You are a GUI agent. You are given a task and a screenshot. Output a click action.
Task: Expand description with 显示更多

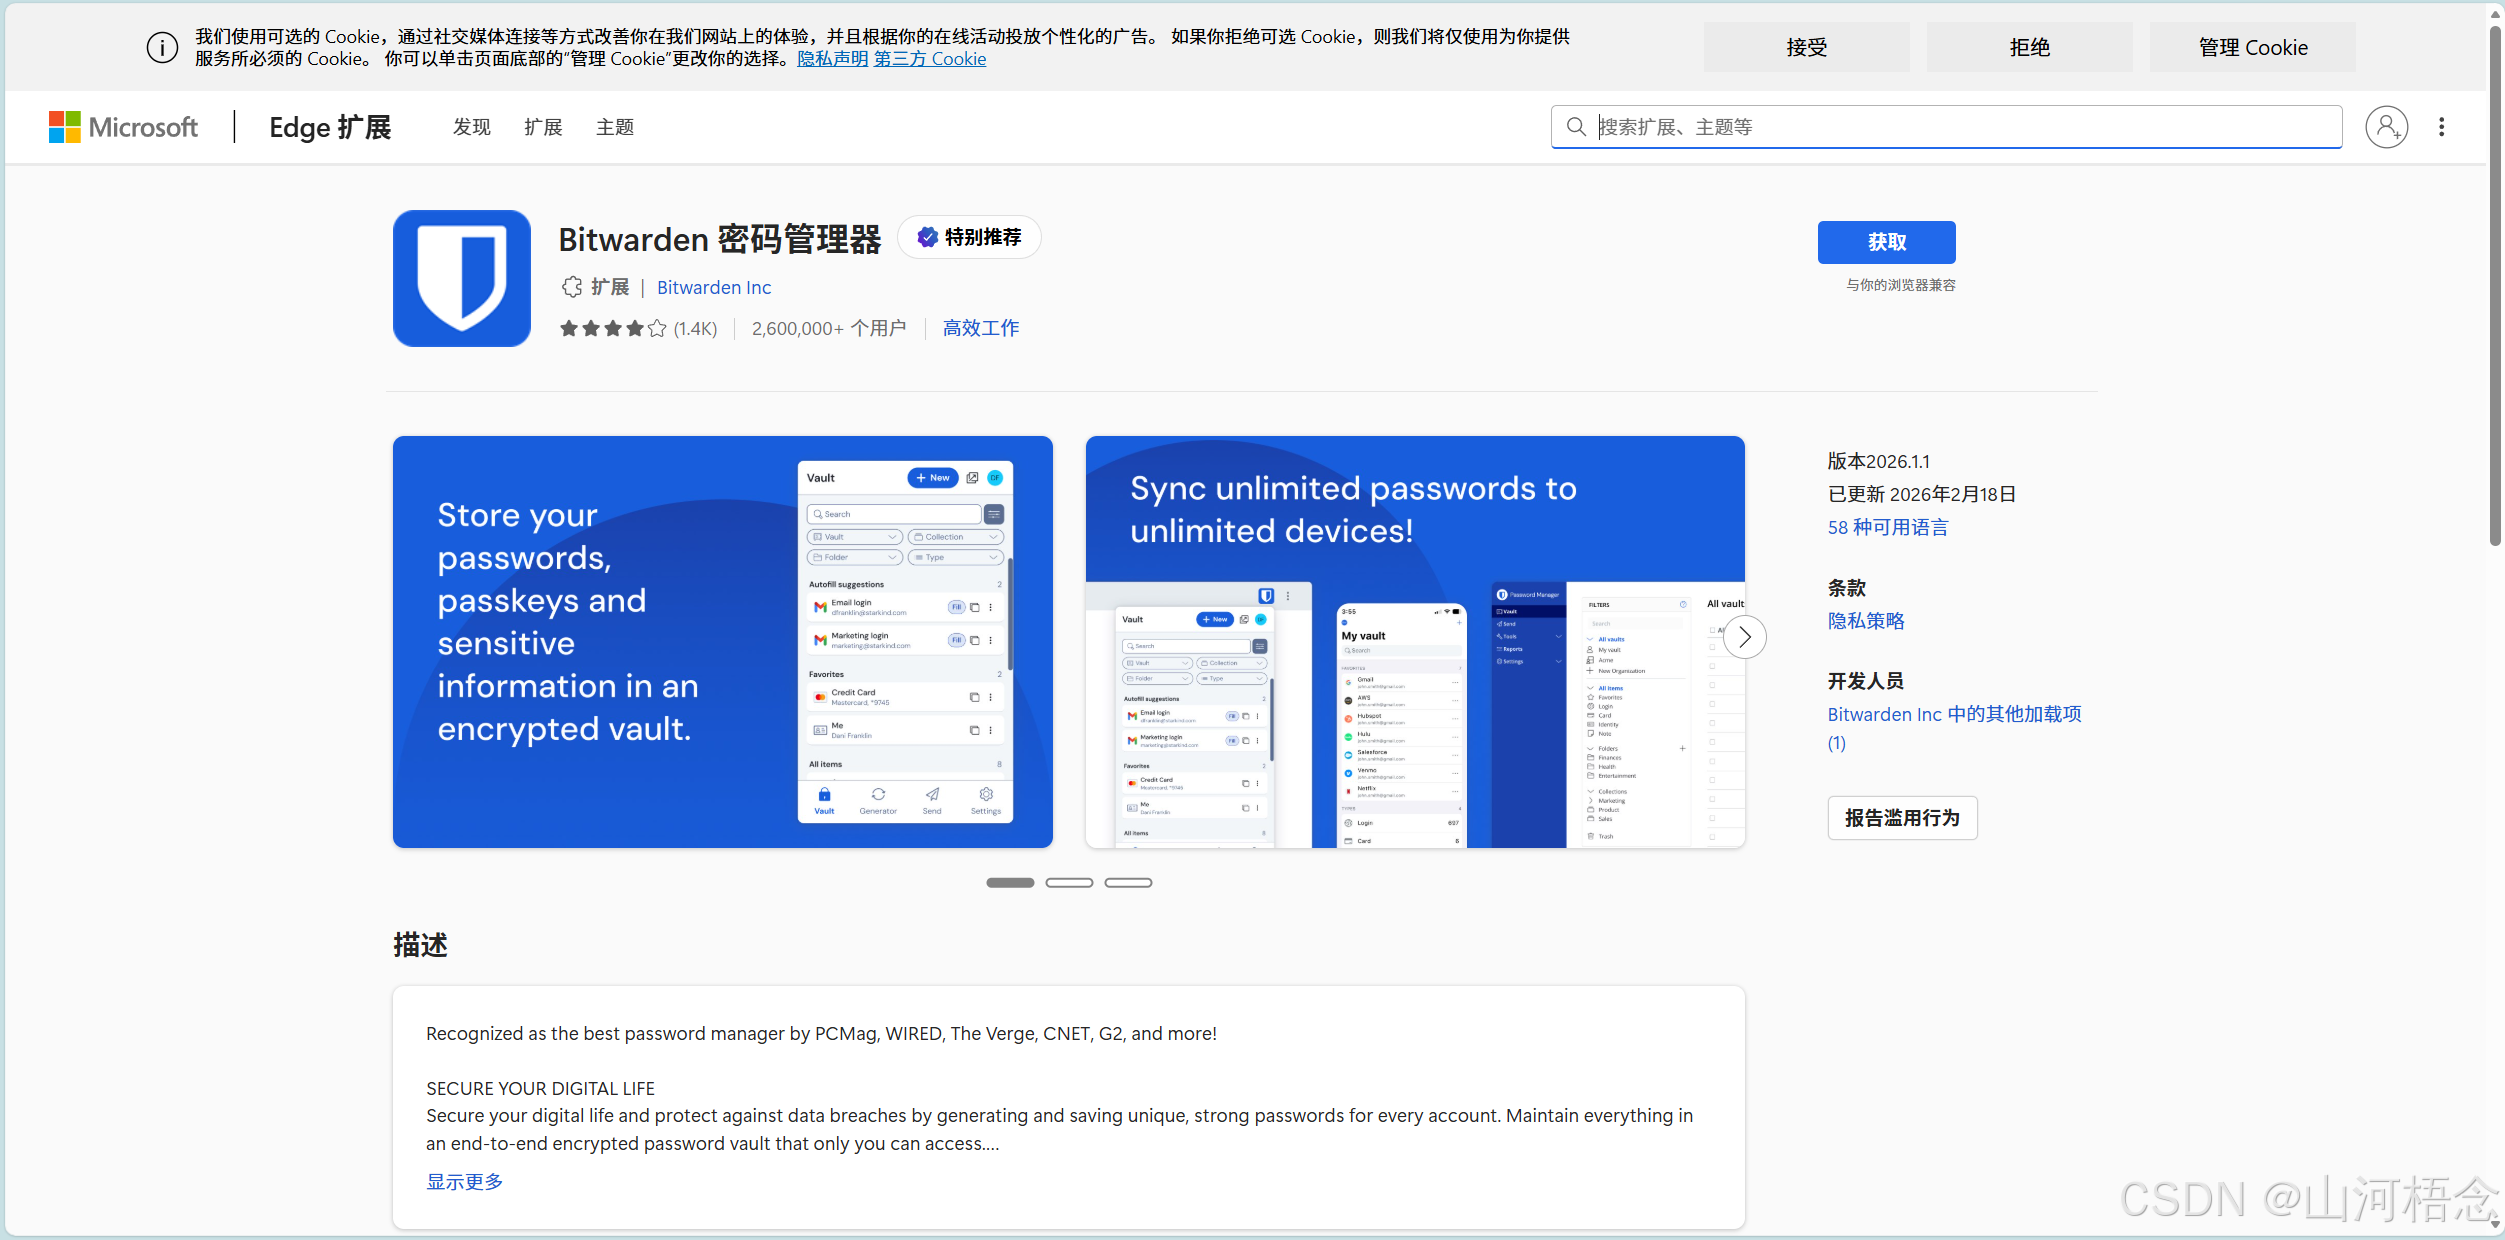pyautogui.click(x=465, y=1182)
